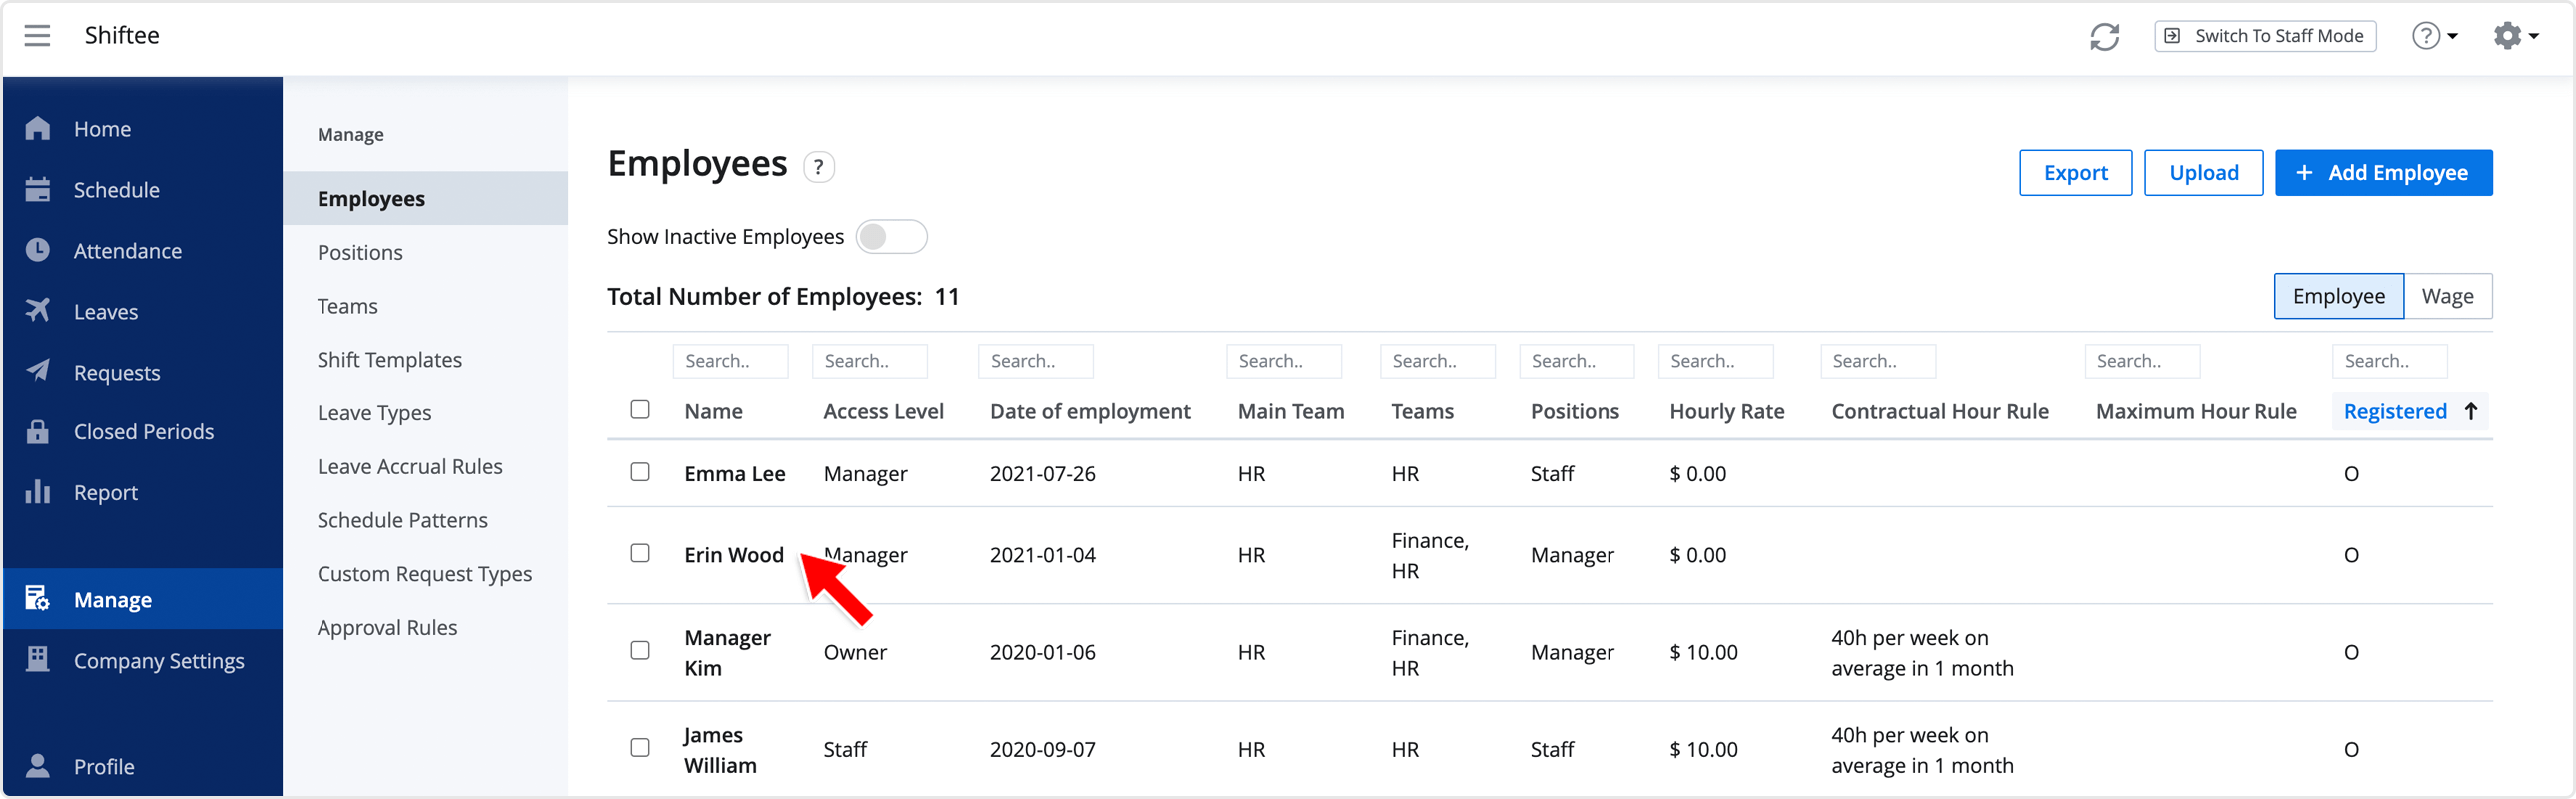The width and height of the screenshot is (2576, 799).
Task: Click the Date of employment column header
Action: coord(1090,412)
